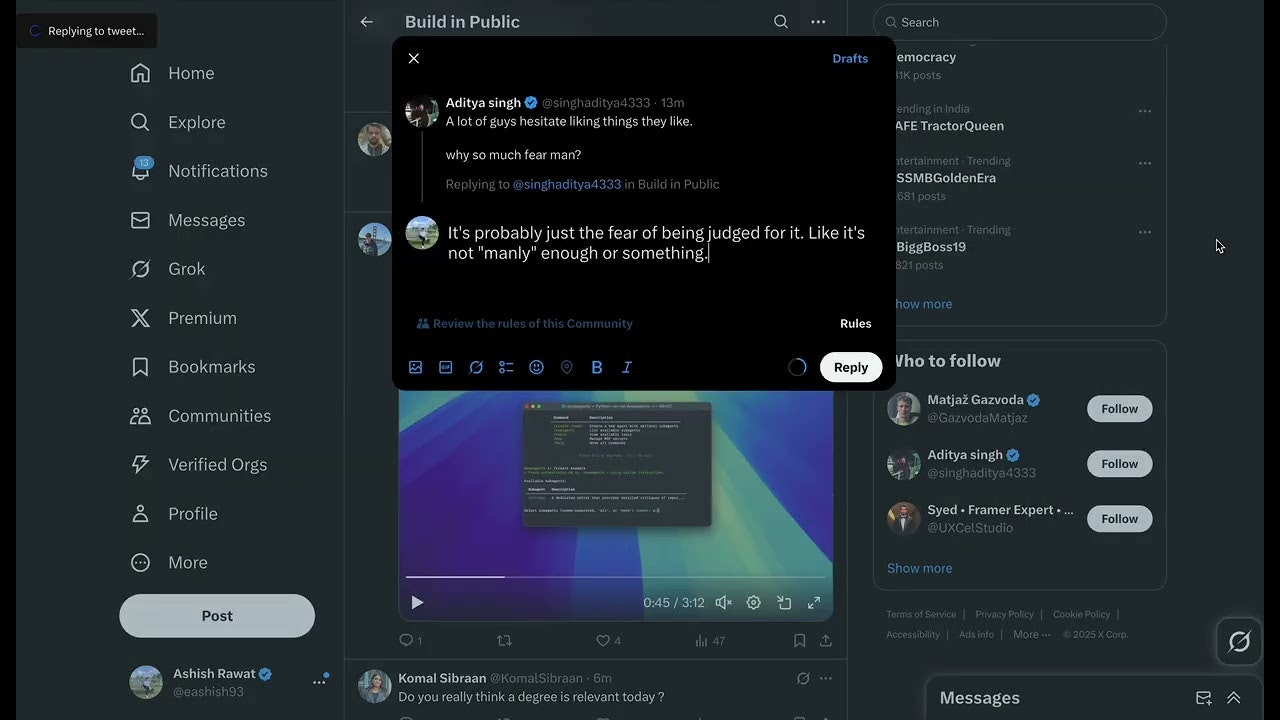
Task: Add a poll to the reply
Action: pos(506,367)
